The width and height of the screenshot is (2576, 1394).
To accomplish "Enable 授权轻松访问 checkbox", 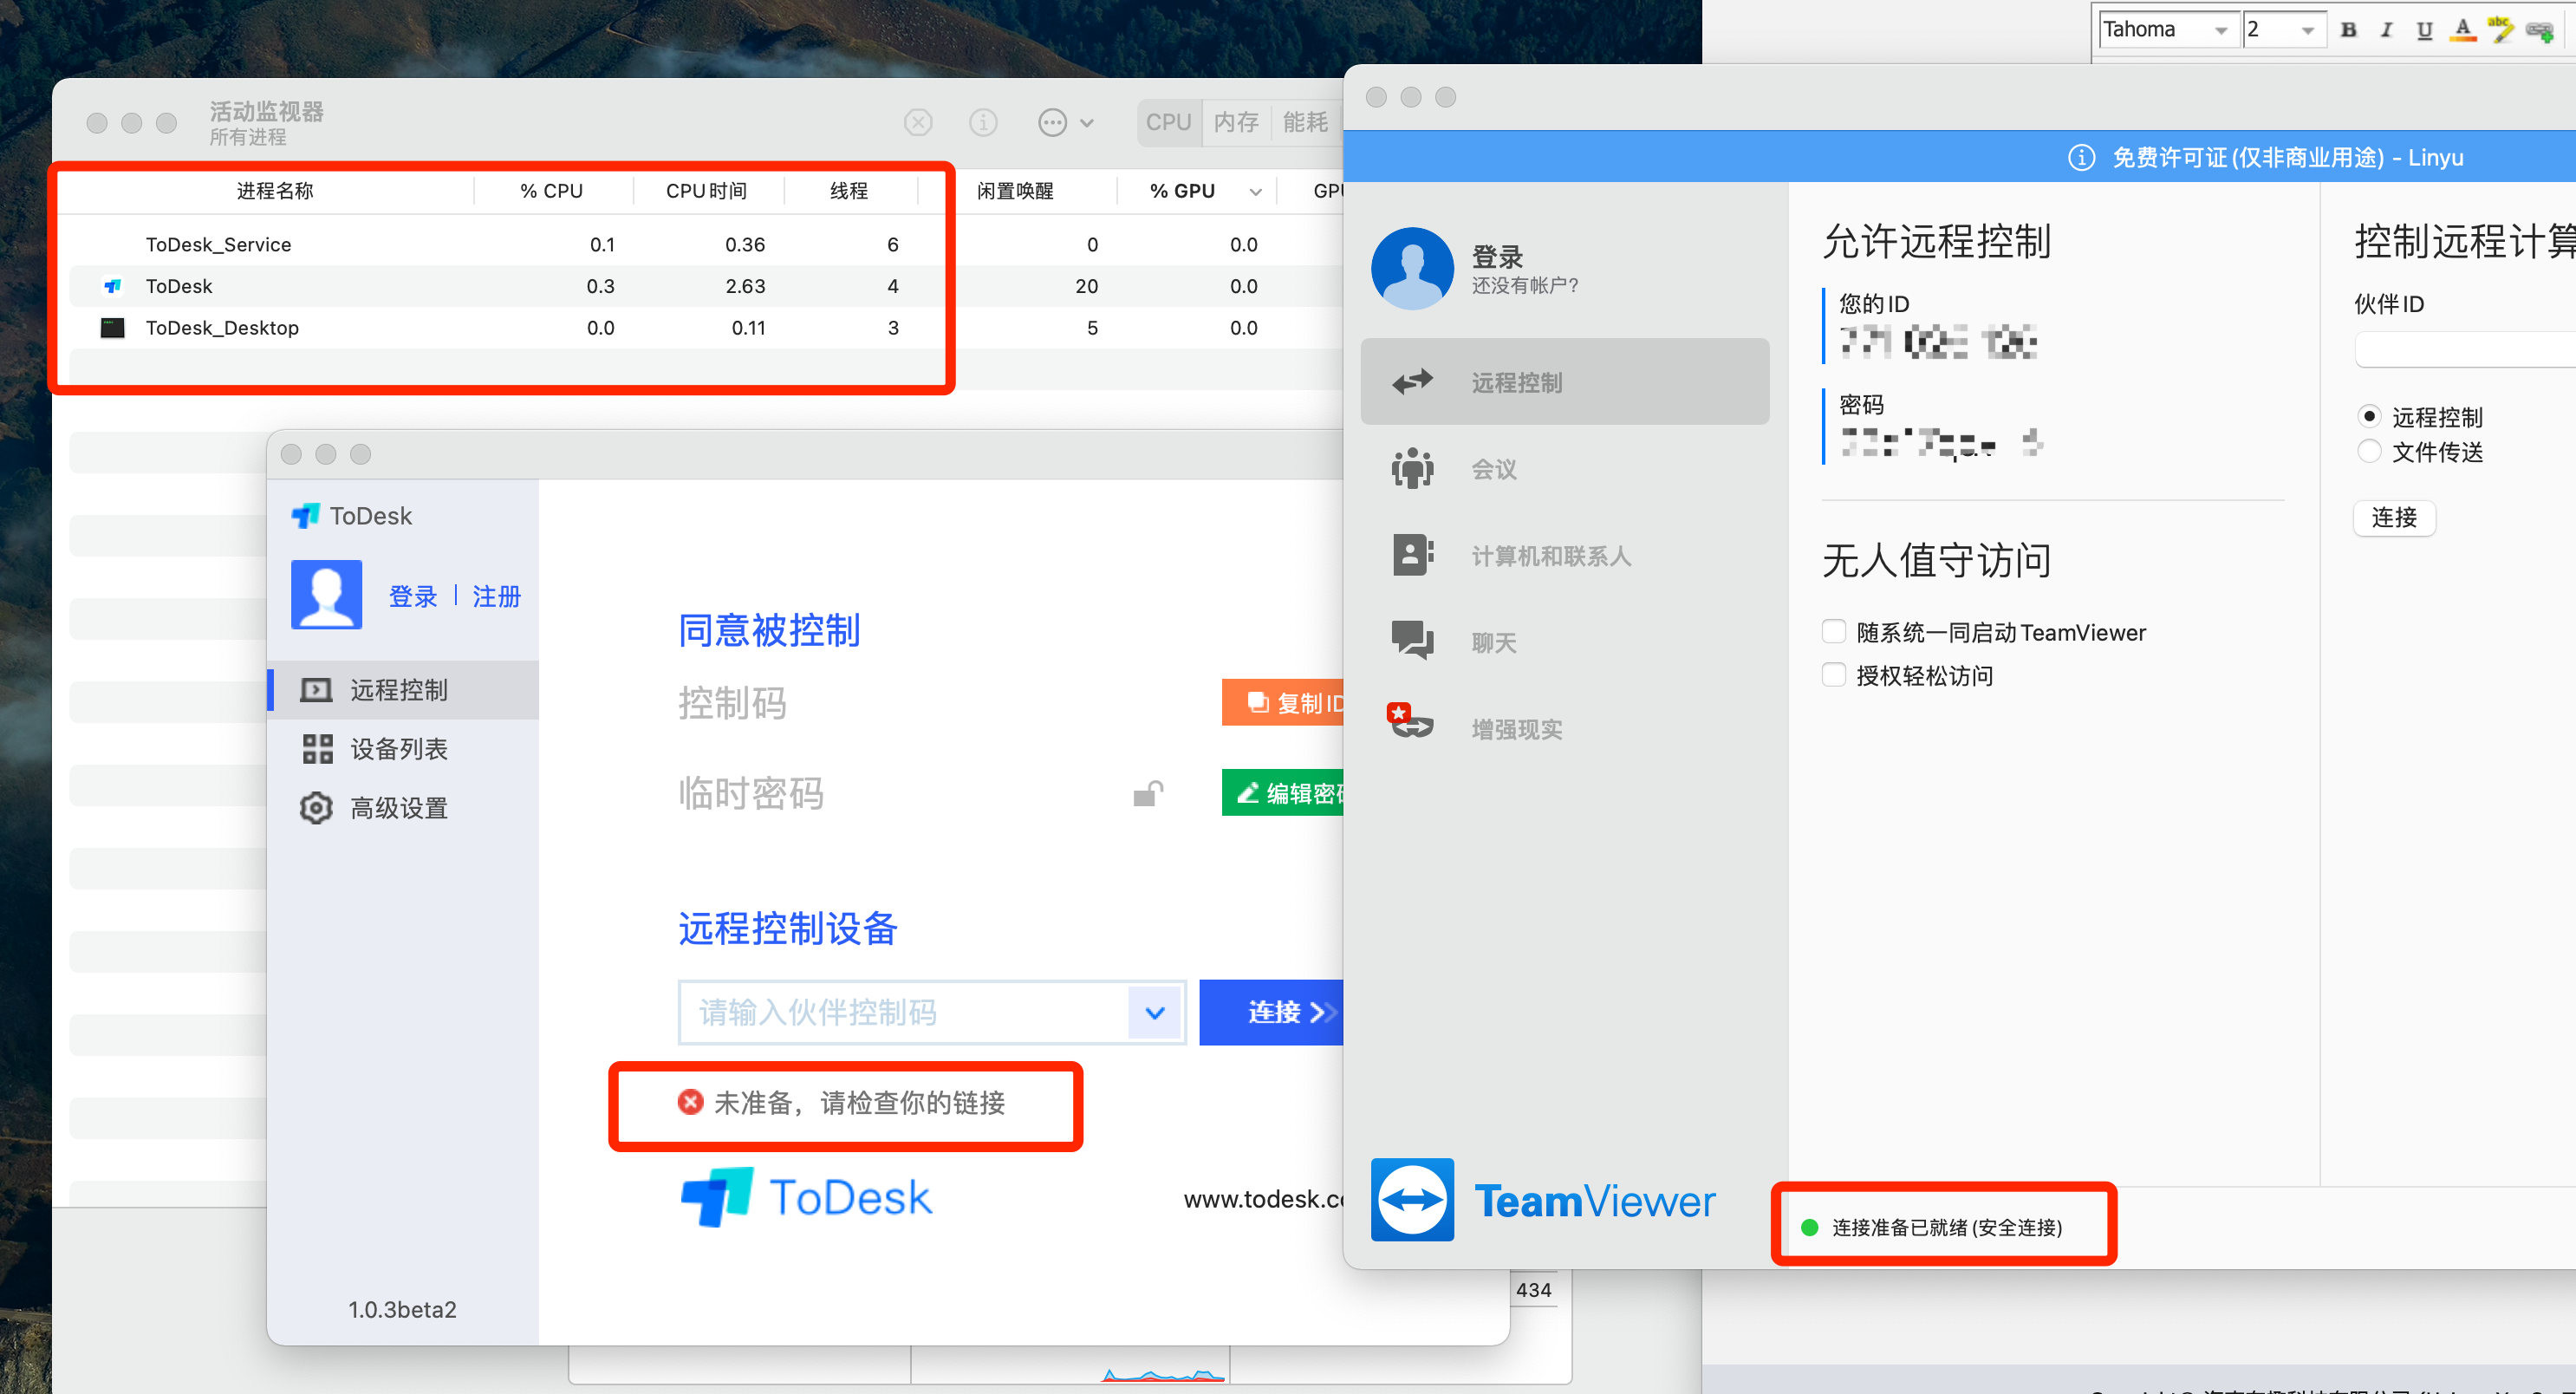I will [x=1833, y=675].
